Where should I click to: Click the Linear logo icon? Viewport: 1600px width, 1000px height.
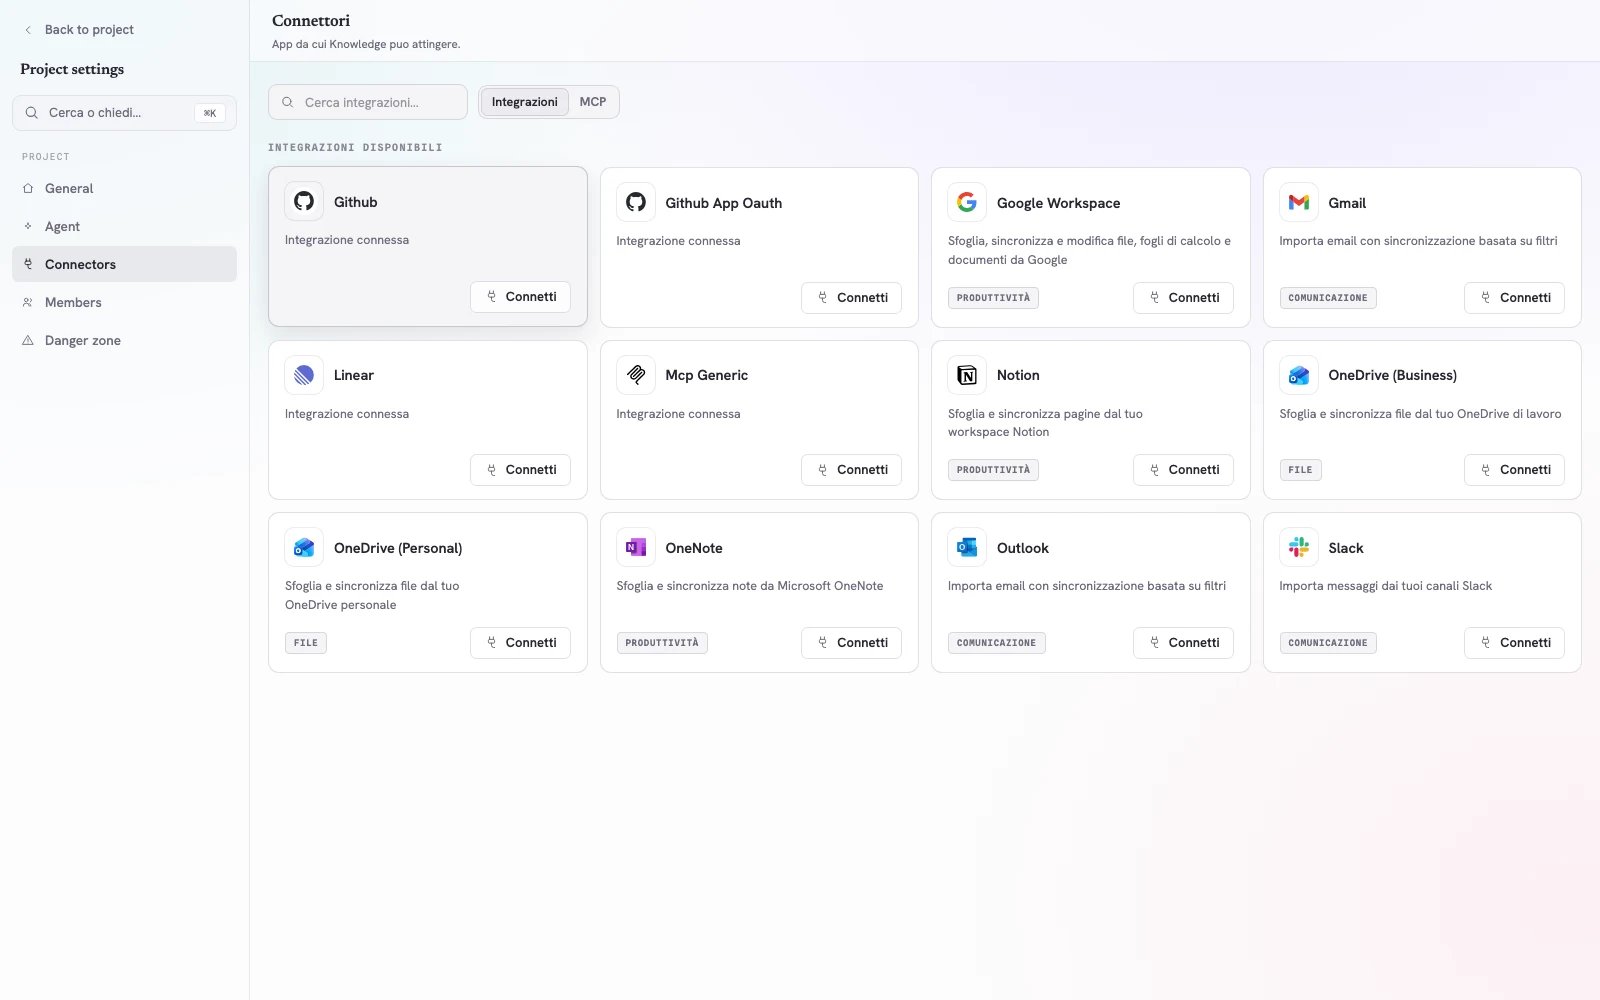point(304,375)
